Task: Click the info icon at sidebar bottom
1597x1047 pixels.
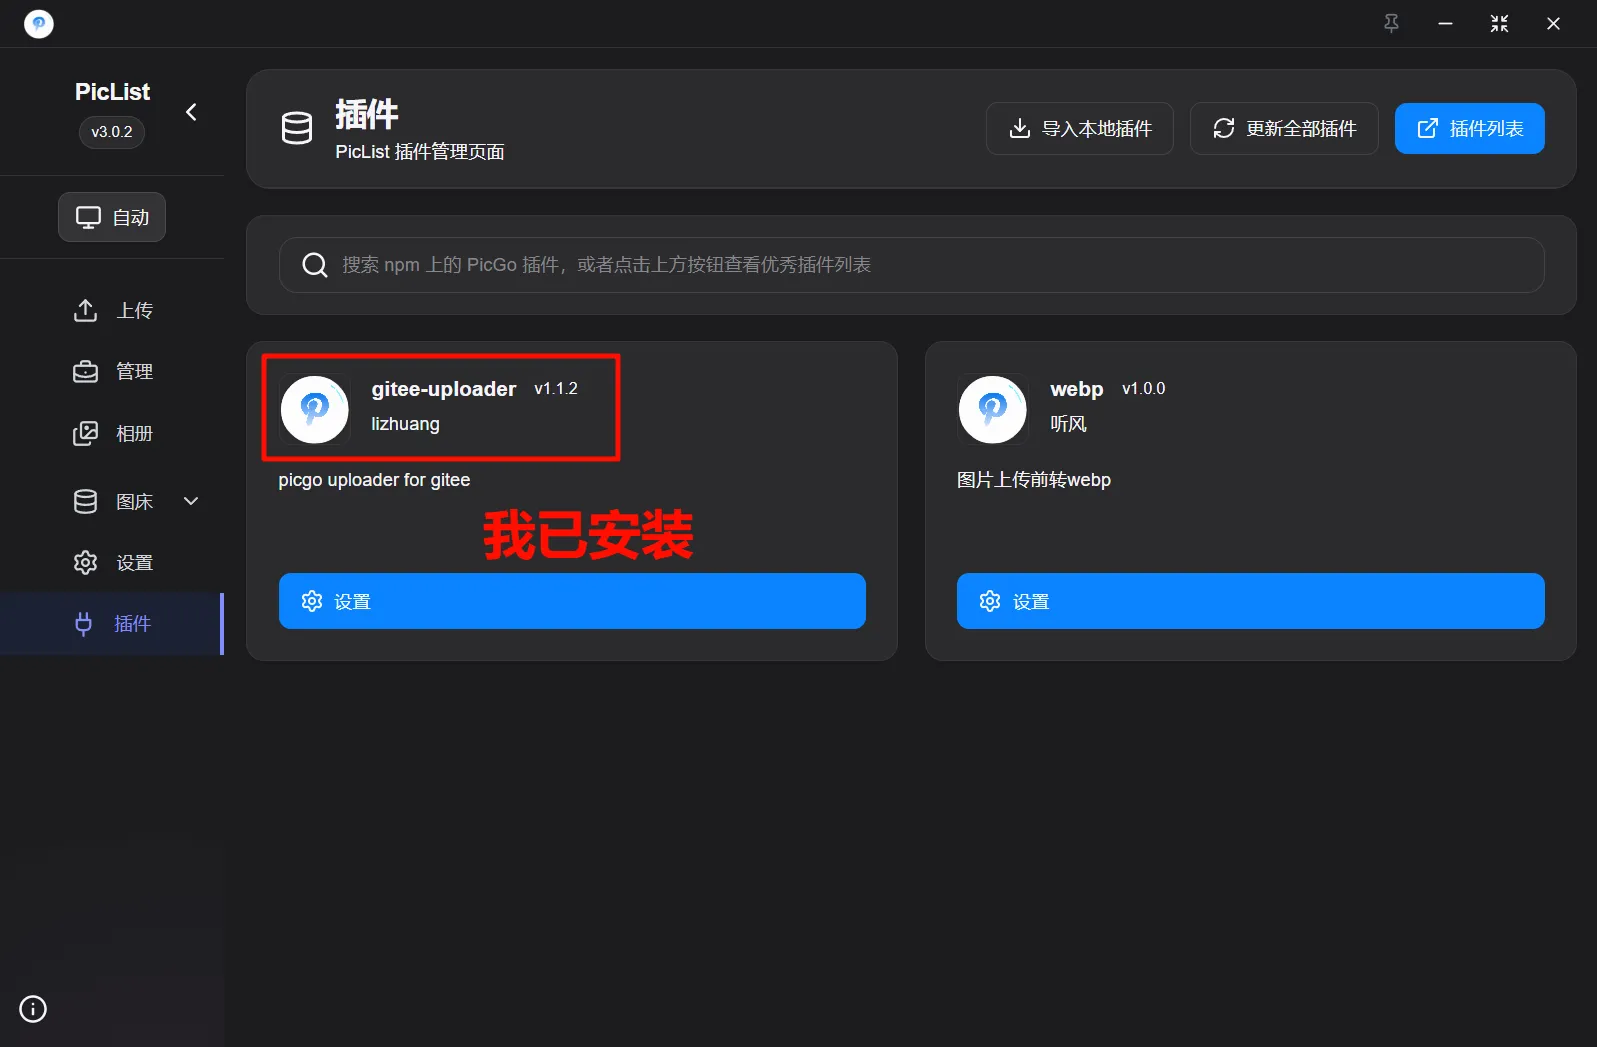Action: (33, 1009)
